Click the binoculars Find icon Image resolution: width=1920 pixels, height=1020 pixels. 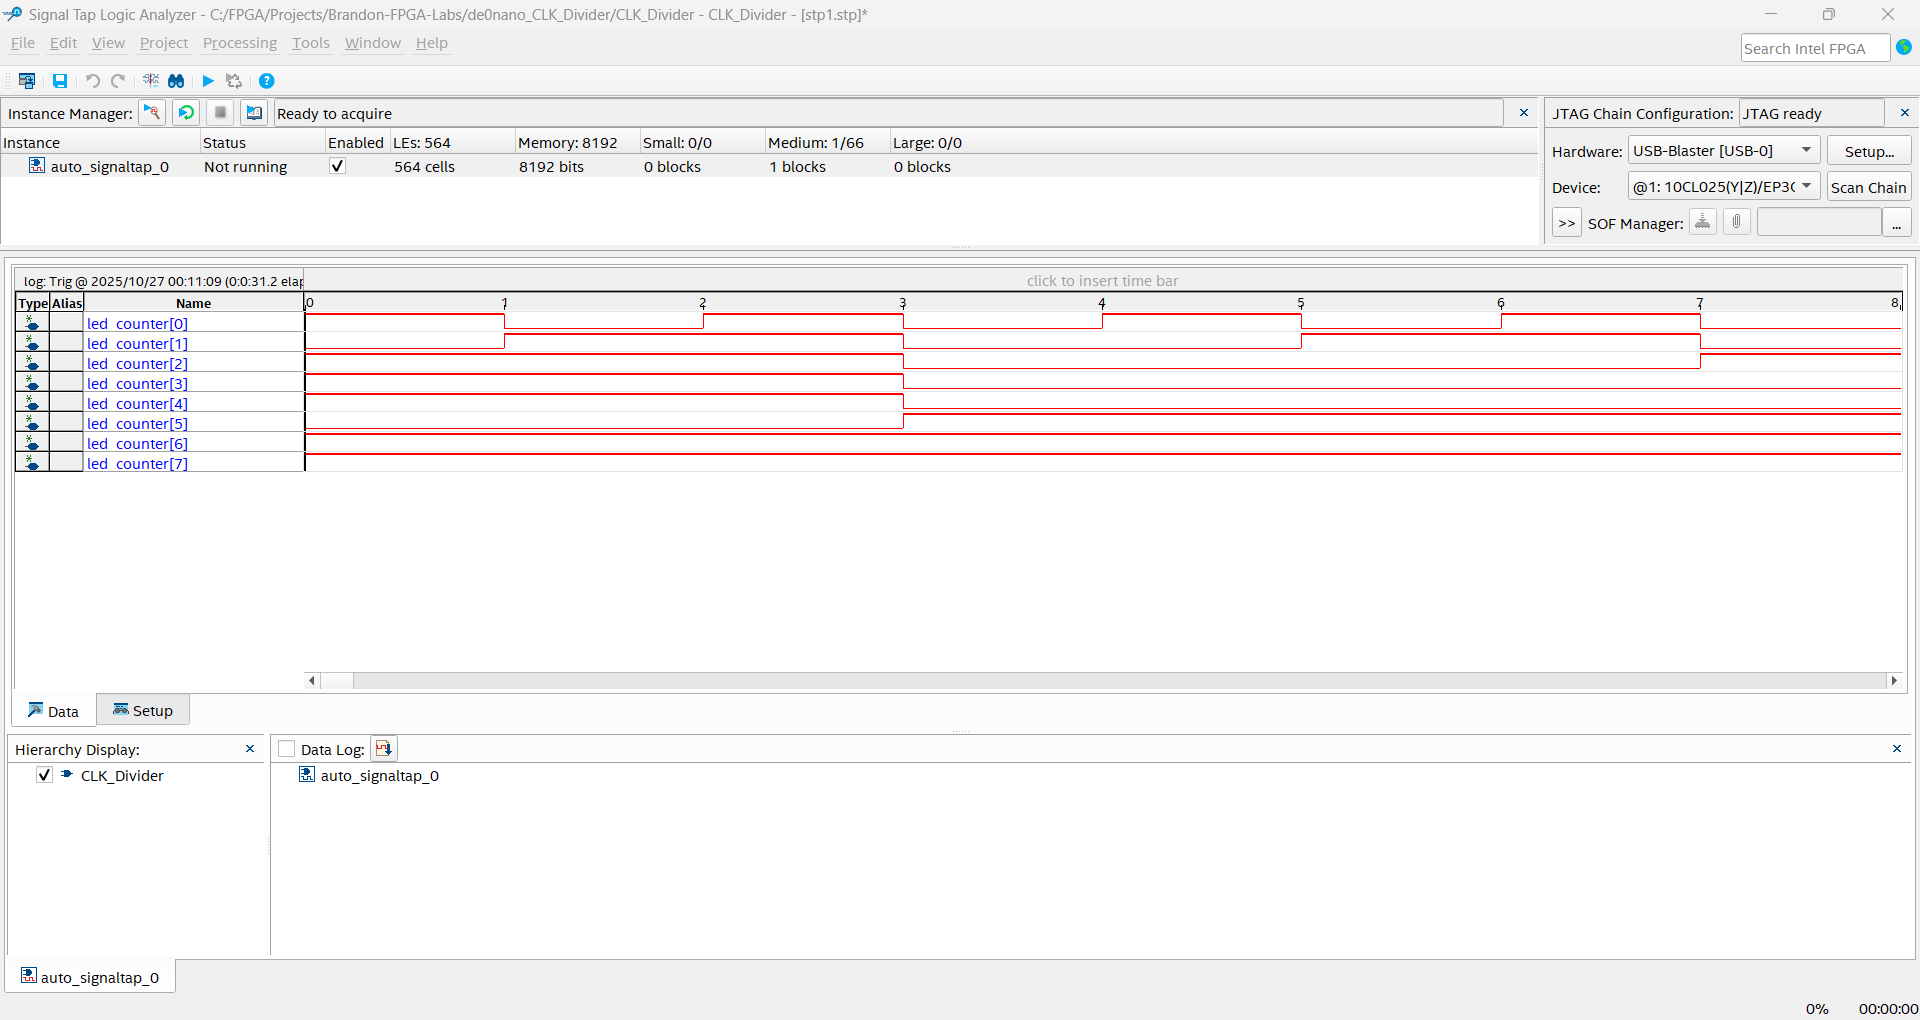point(176,81)
